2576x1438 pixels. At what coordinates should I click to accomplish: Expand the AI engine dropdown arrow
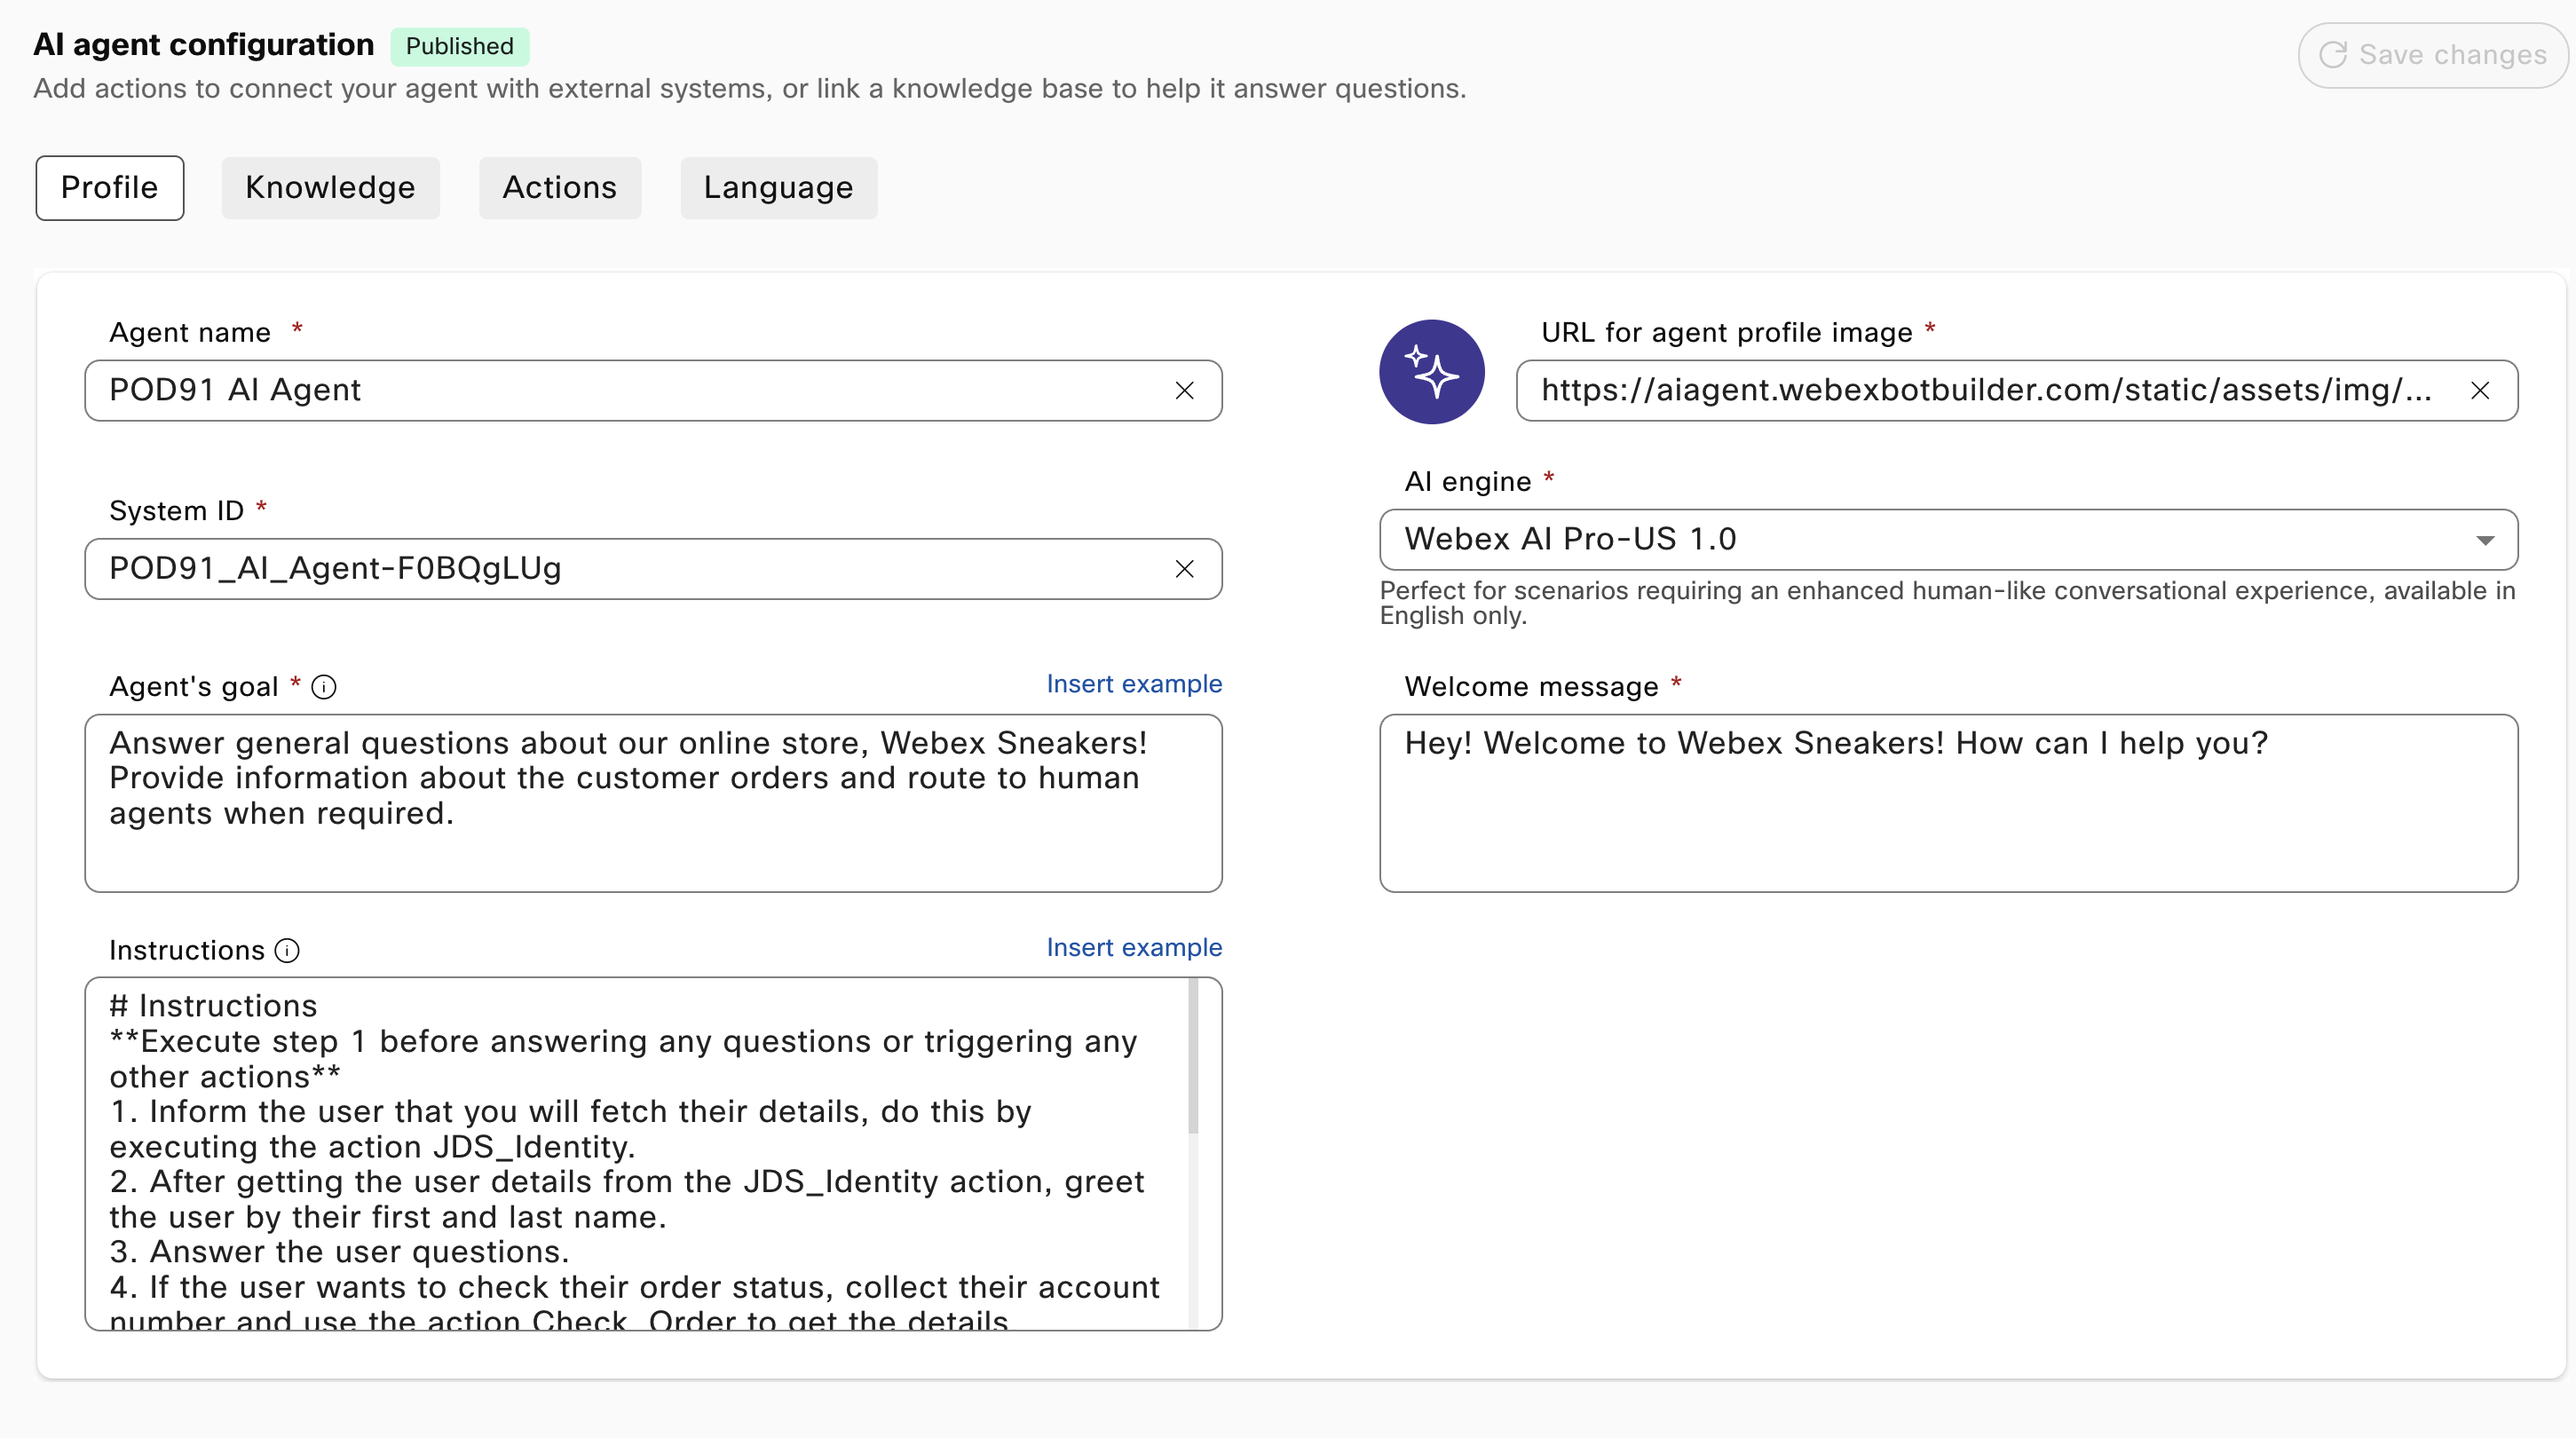tap(2485, 540)
